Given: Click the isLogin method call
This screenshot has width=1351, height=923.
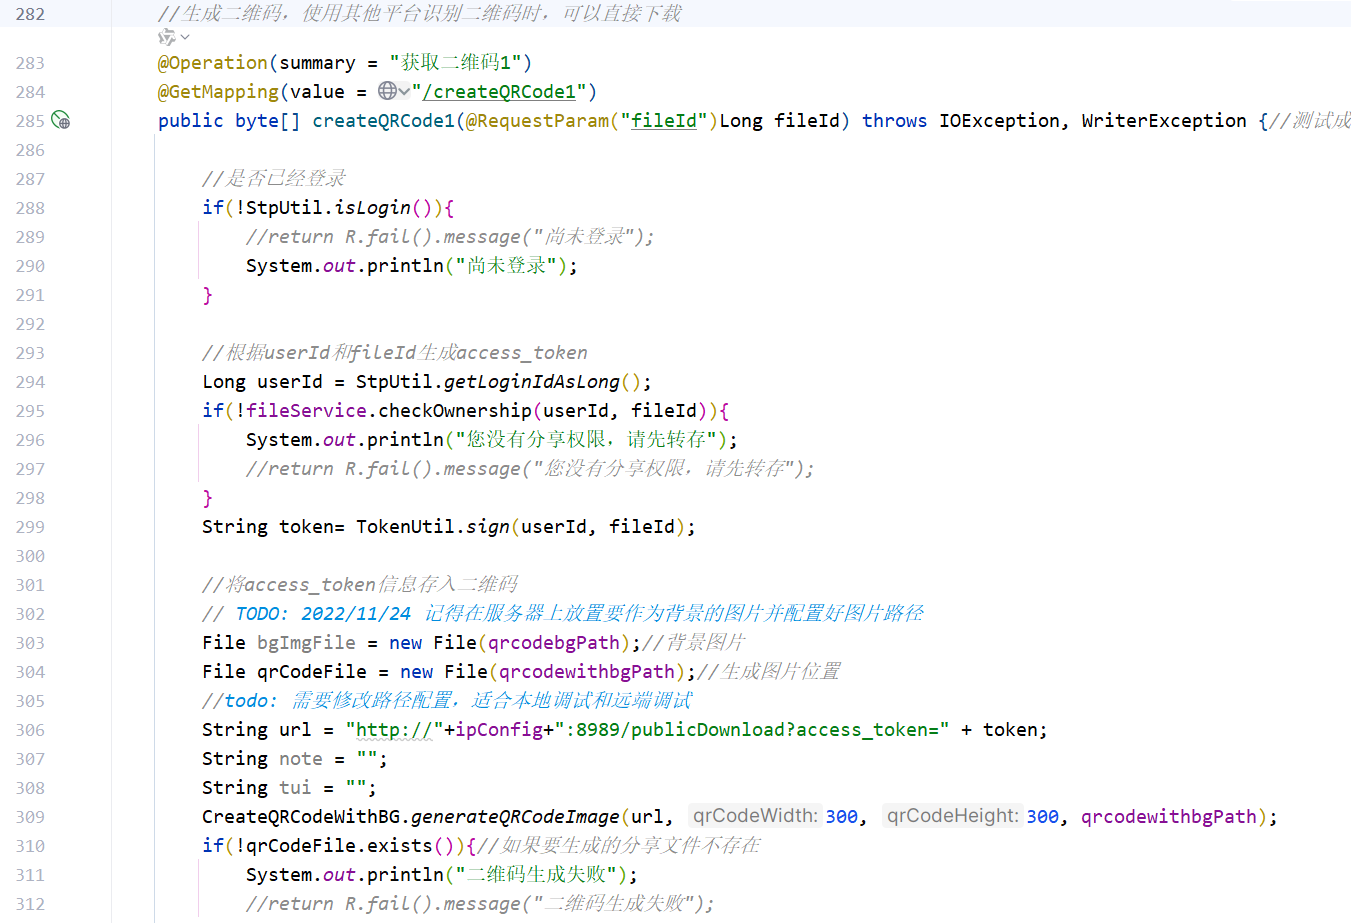Looking at the screenshot, I should tap(373, 207).
